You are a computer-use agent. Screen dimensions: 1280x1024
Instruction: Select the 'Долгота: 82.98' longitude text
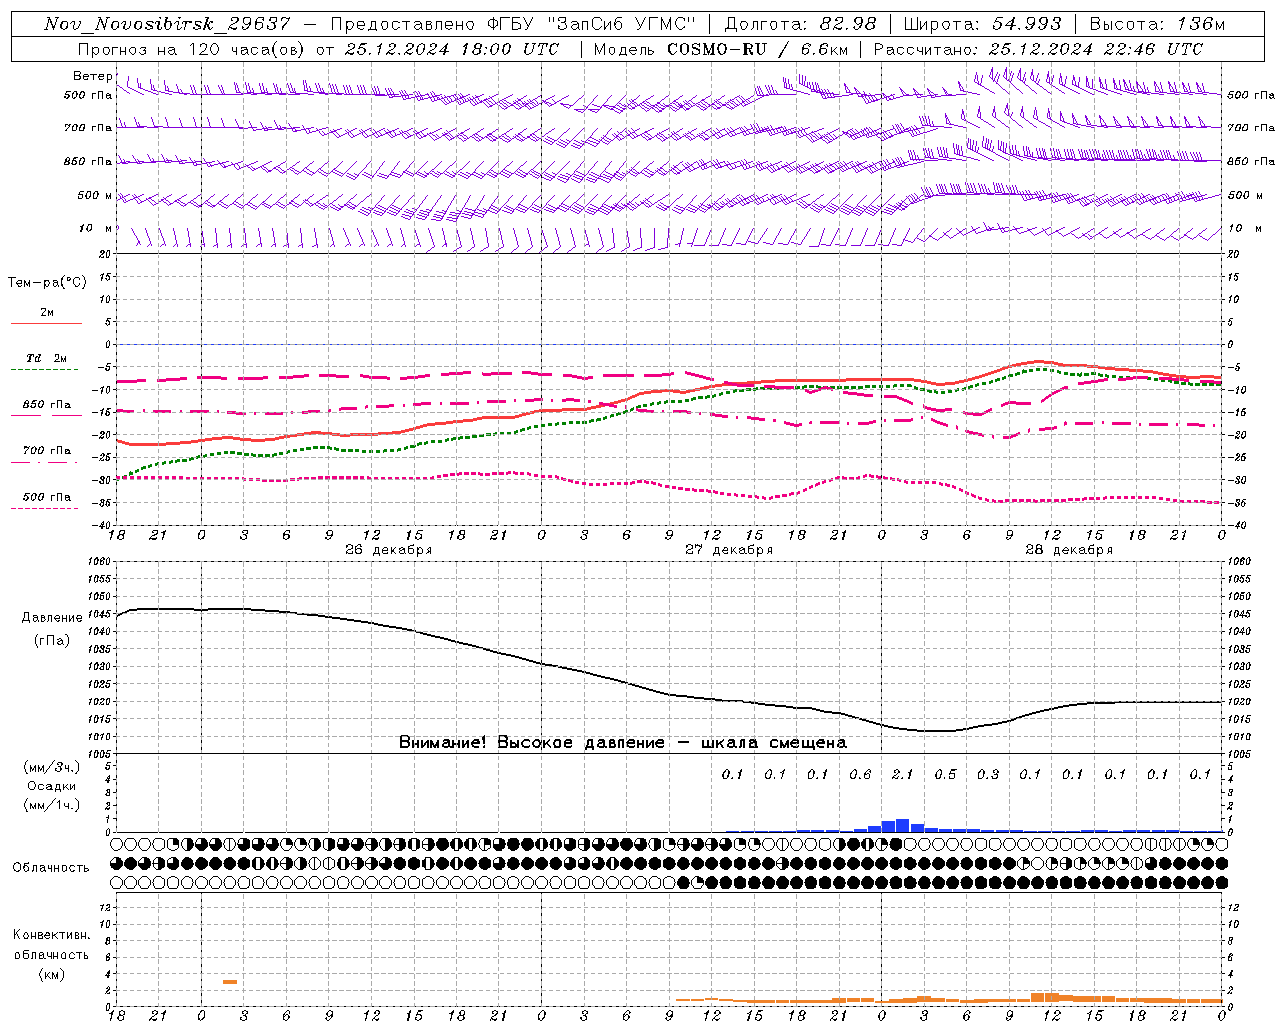800,24
